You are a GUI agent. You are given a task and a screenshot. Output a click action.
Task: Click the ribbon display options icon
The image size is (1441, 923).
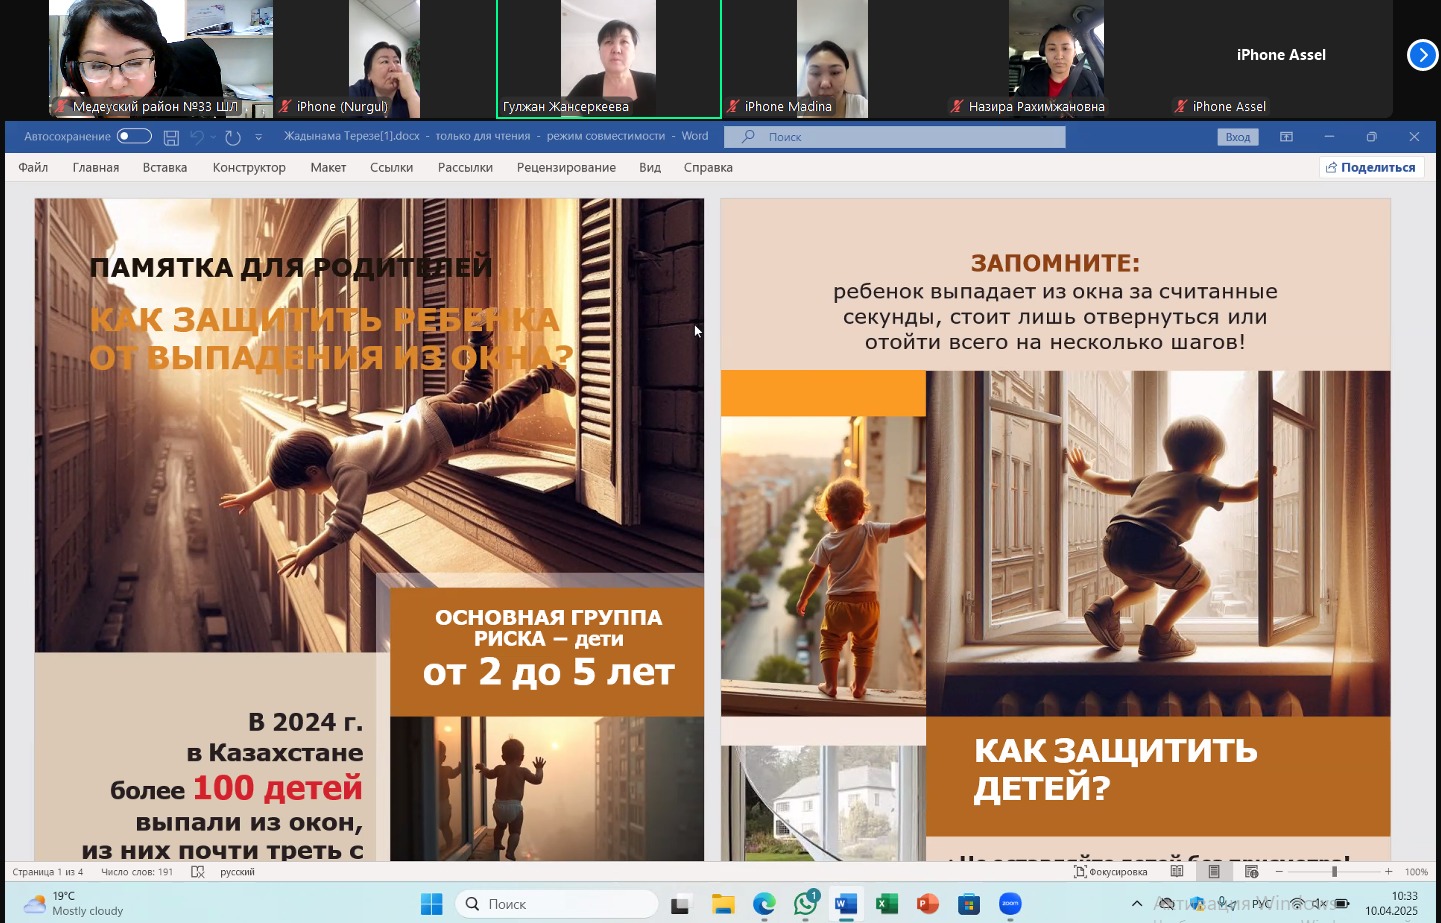click(x=1286, y=137)
